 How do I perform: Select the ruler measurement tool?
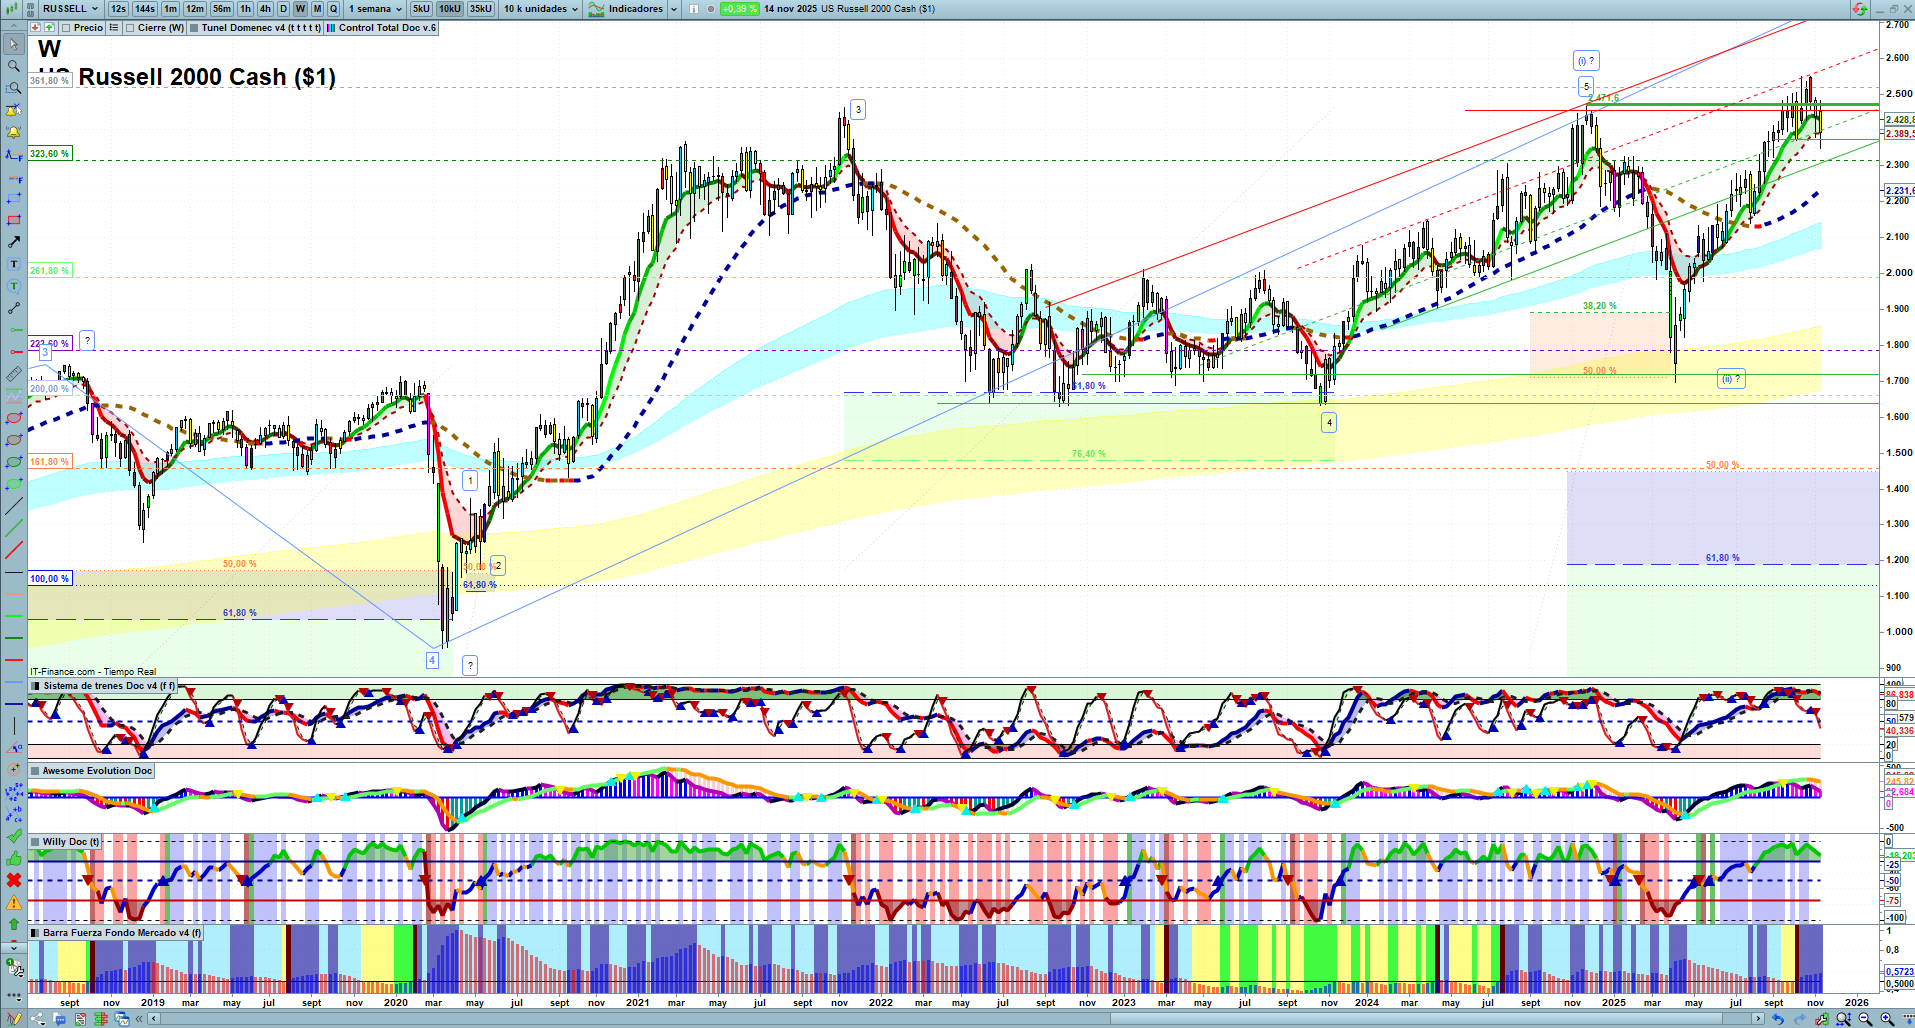click(13, 374)
